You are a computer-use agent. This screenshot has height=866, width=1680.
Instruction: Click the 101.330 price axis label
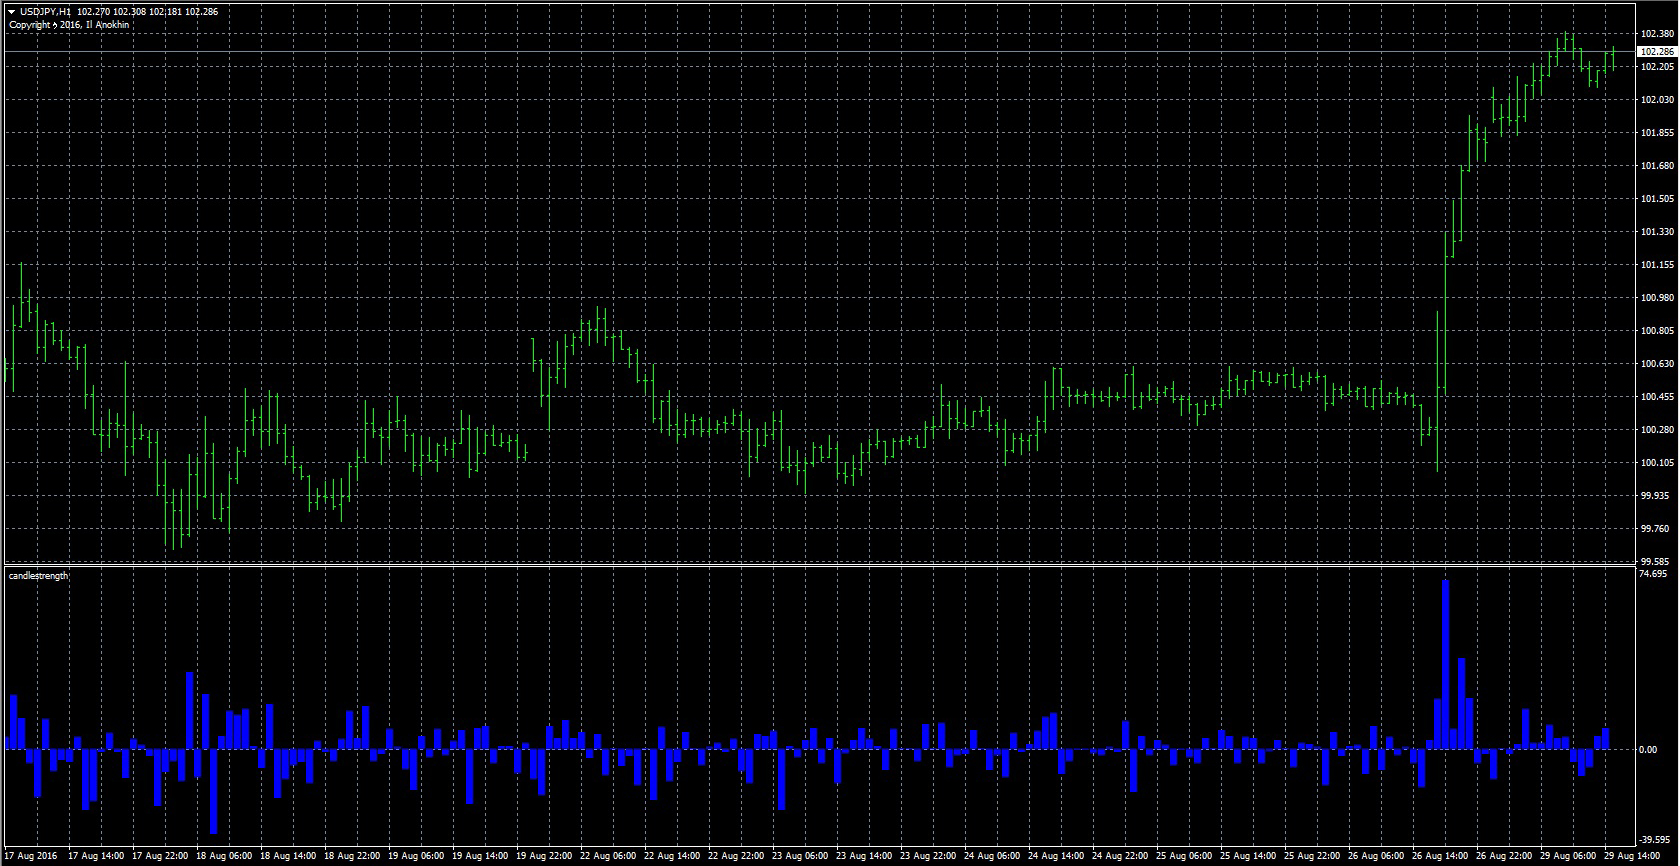[x=1657, y=232]
